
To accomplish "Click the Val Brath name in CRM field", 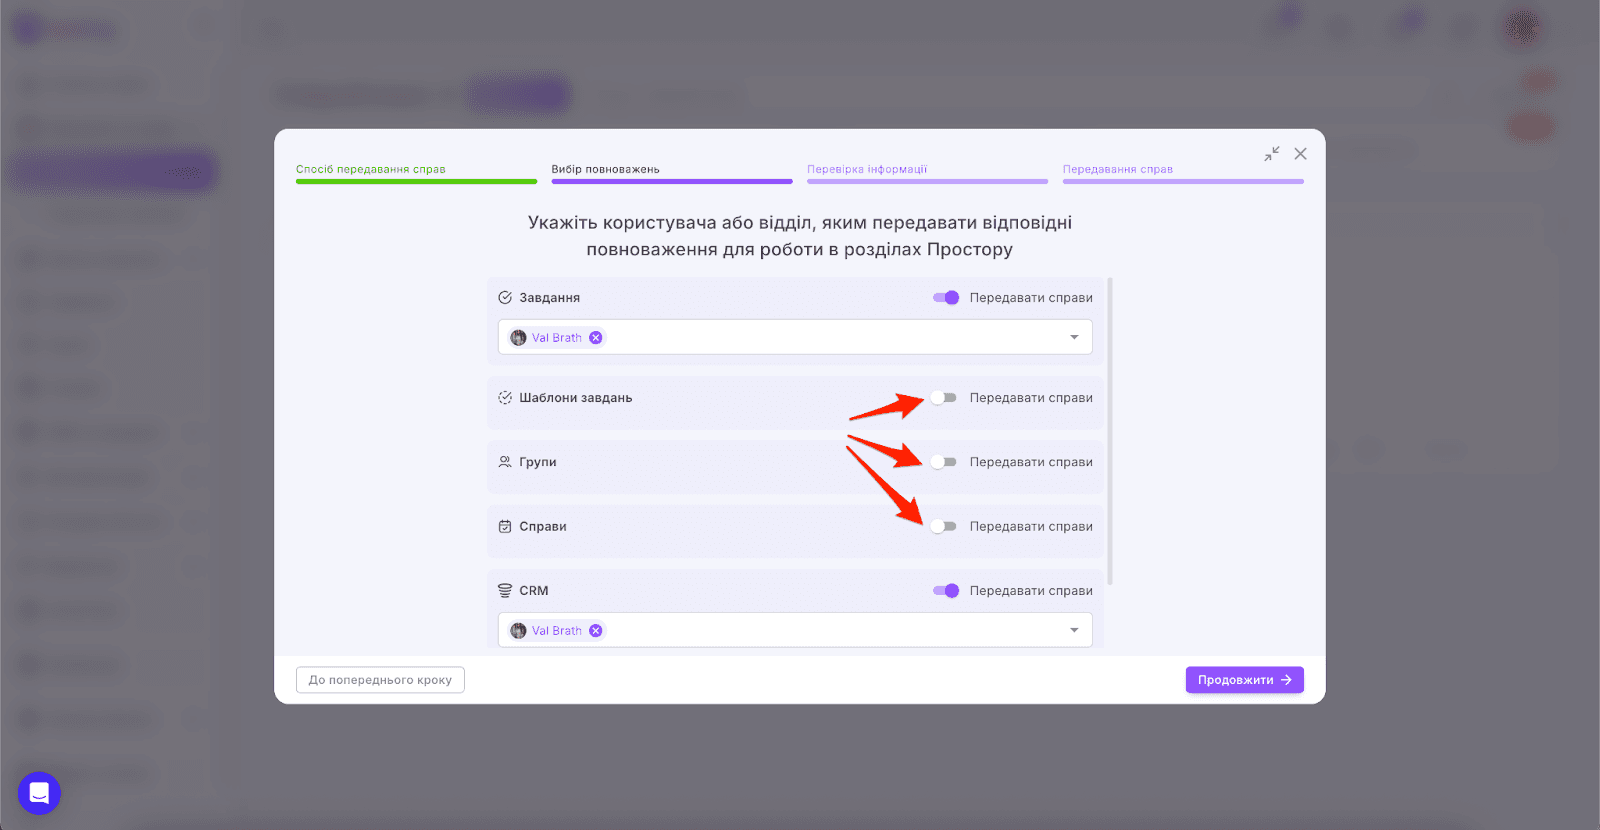I will coord(556,631).
